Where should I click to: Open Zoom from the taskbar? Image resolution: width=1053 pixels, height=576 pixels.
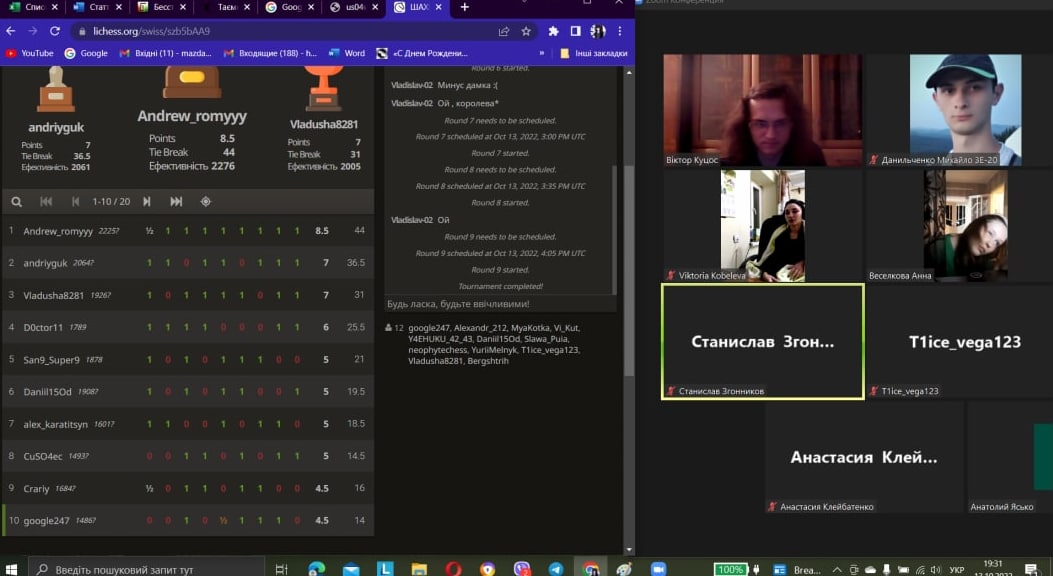(658, 569)
